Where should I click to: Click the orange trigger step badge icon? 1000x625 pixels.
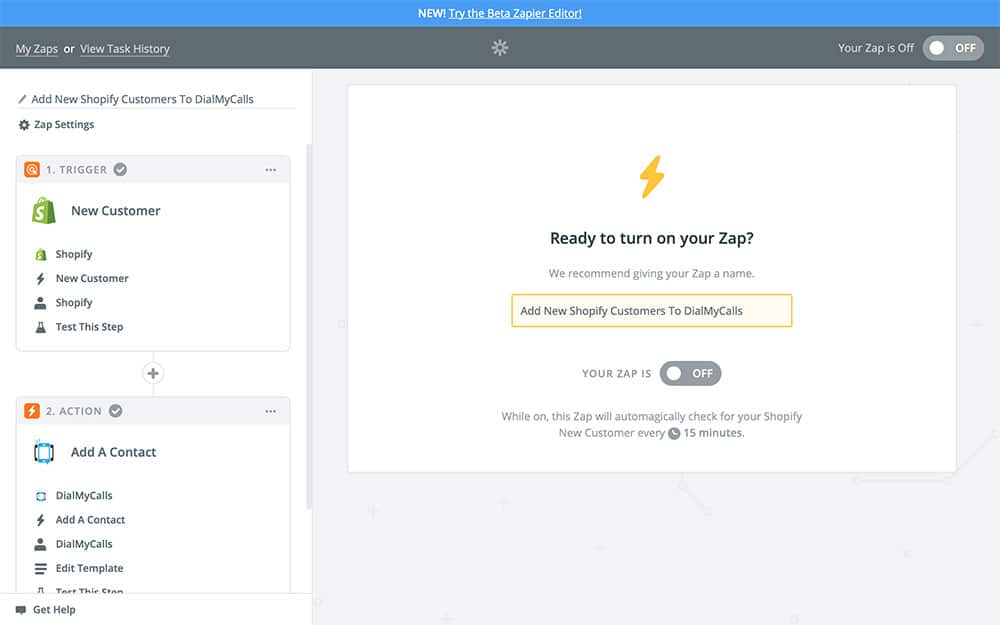pos(32,170)
